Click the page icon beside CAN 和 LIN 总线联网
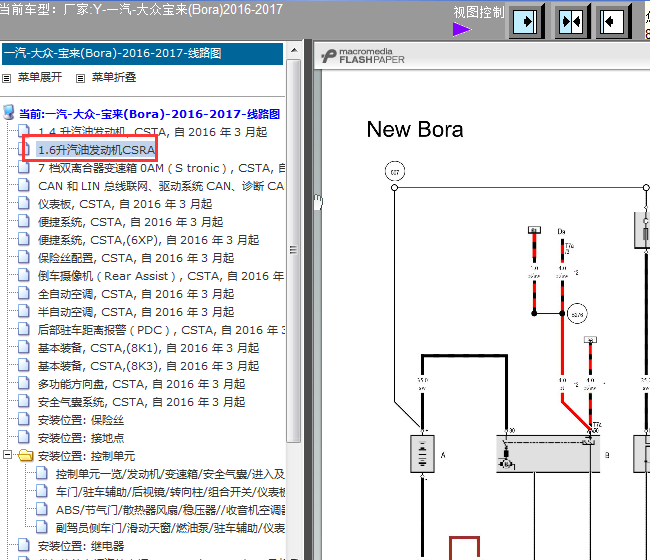The width and height of the screenshot is (650, 560). click(x=24, y=185)
